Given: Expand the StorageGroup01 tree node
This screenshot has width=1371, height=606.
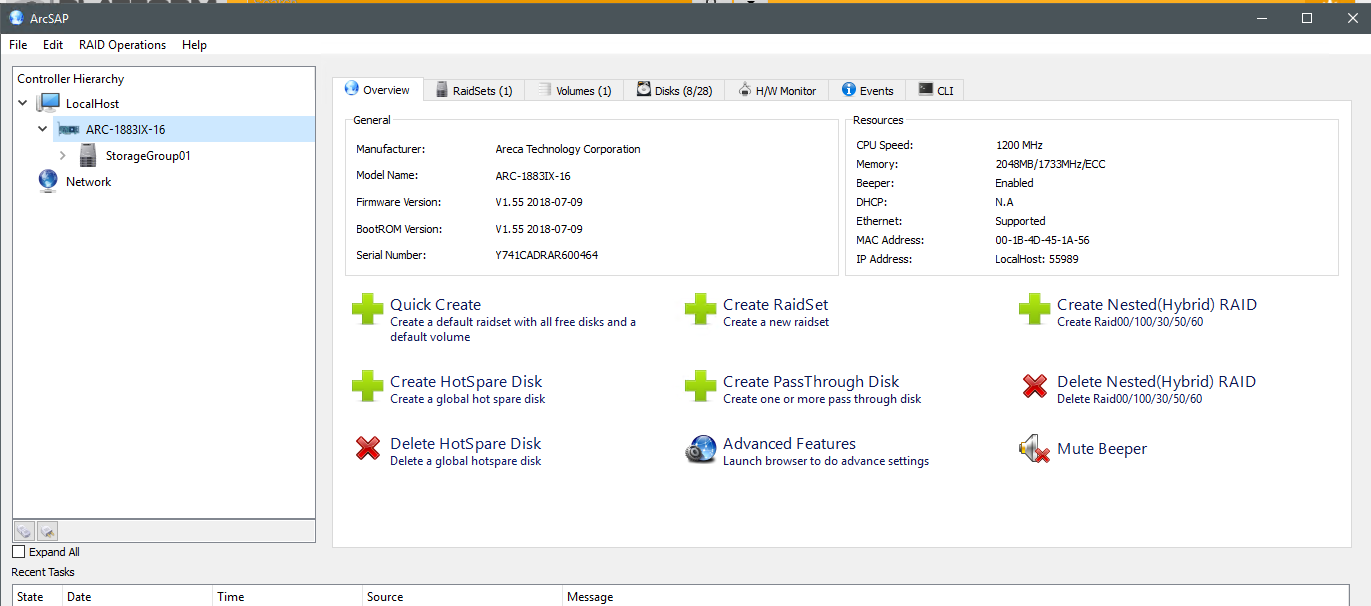Looking at the screenshot, I should pos(63,155).
